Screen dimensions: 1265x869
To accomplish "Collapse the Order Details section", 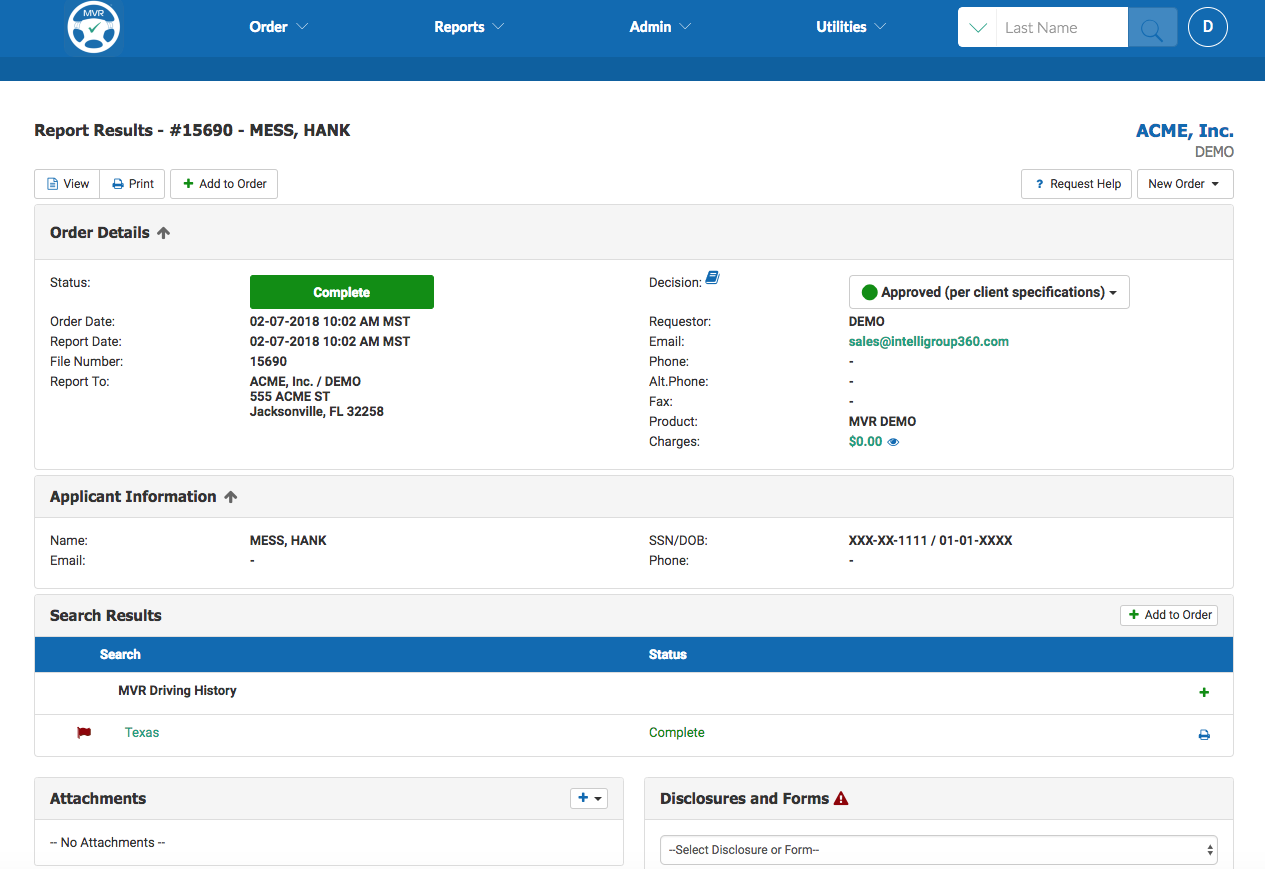I will 164,233.
